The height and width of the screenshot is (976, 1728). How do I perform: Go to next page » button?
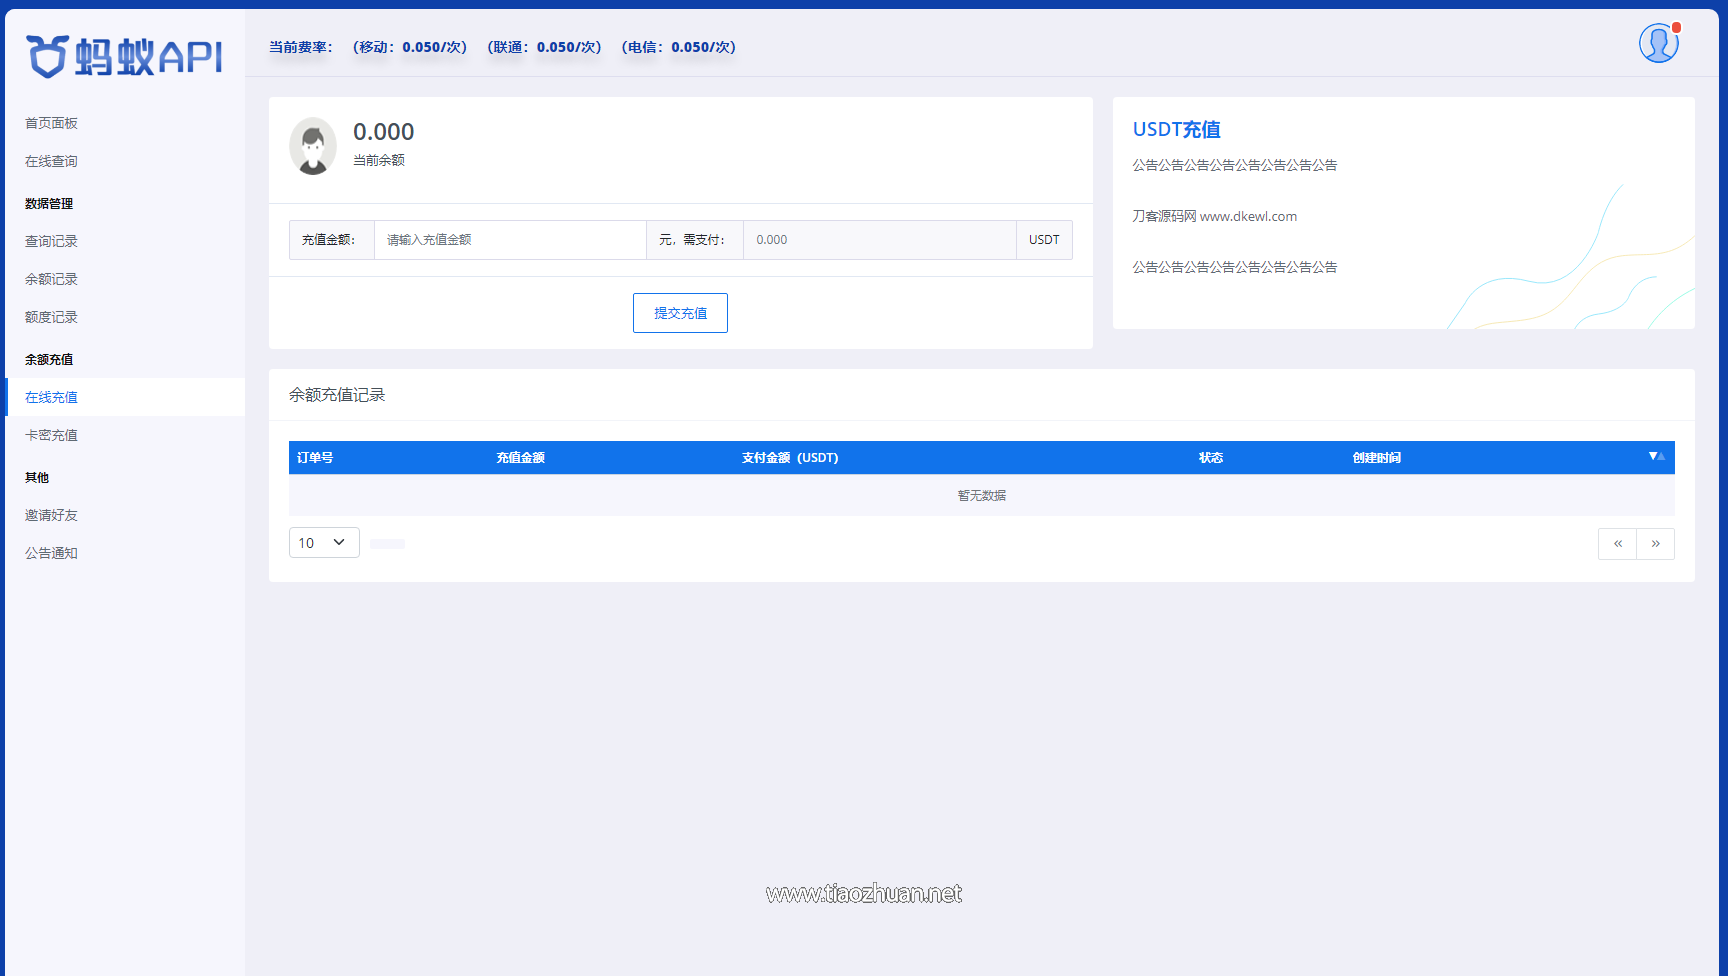coord(1655,544)
